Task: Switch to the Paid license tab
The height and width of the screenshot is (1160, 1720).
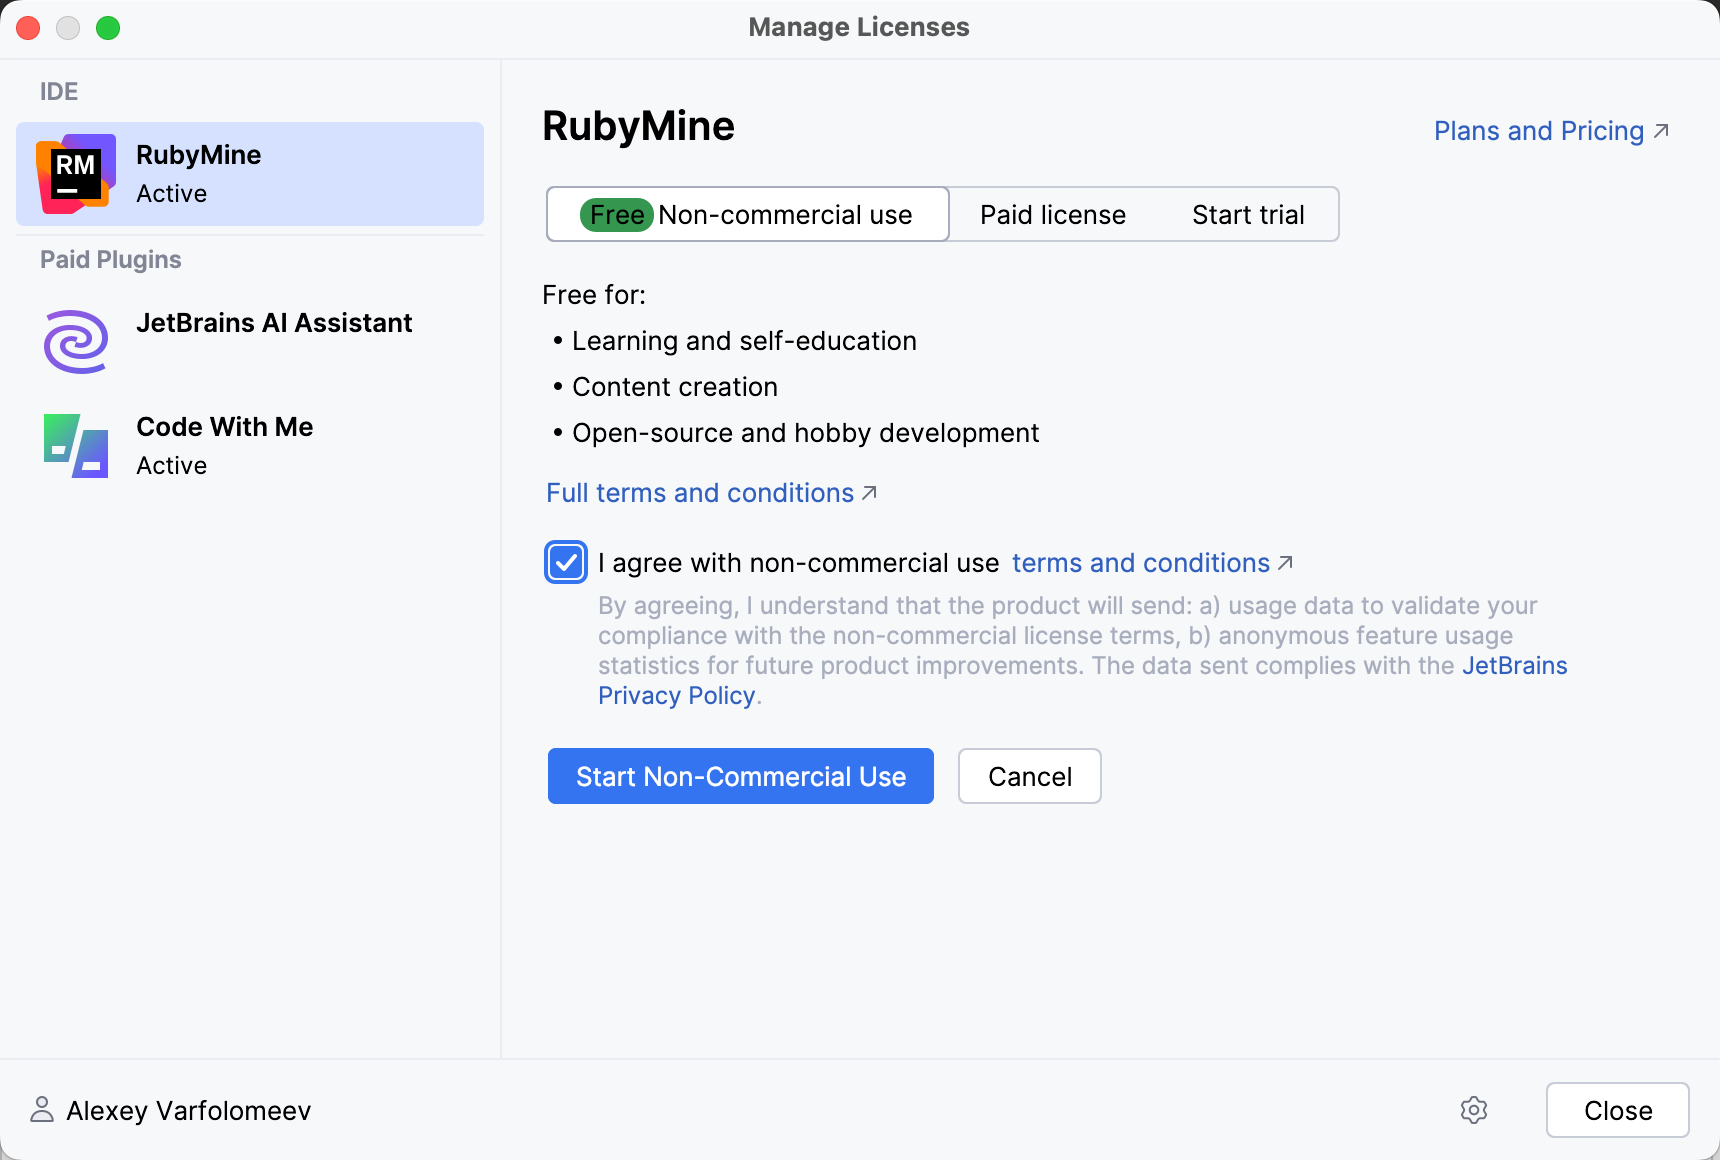Action: (1052, 214)
